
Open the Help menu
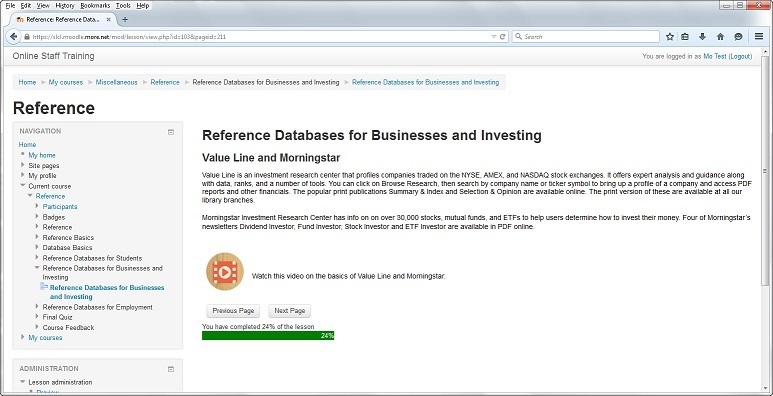click(142, 5)
